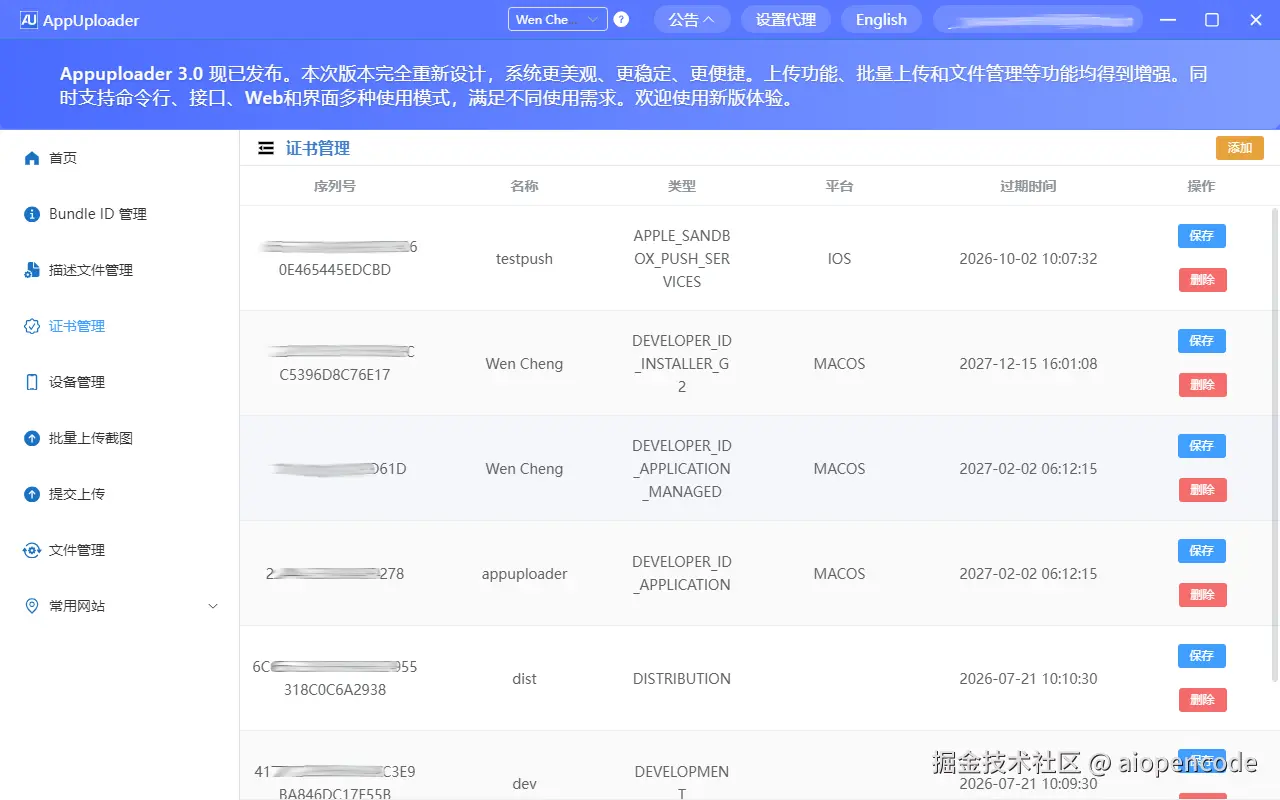Click the orange 添加 add certificate button
This screenshot has height=800, width=1280.
click(x=1239, y=147)
